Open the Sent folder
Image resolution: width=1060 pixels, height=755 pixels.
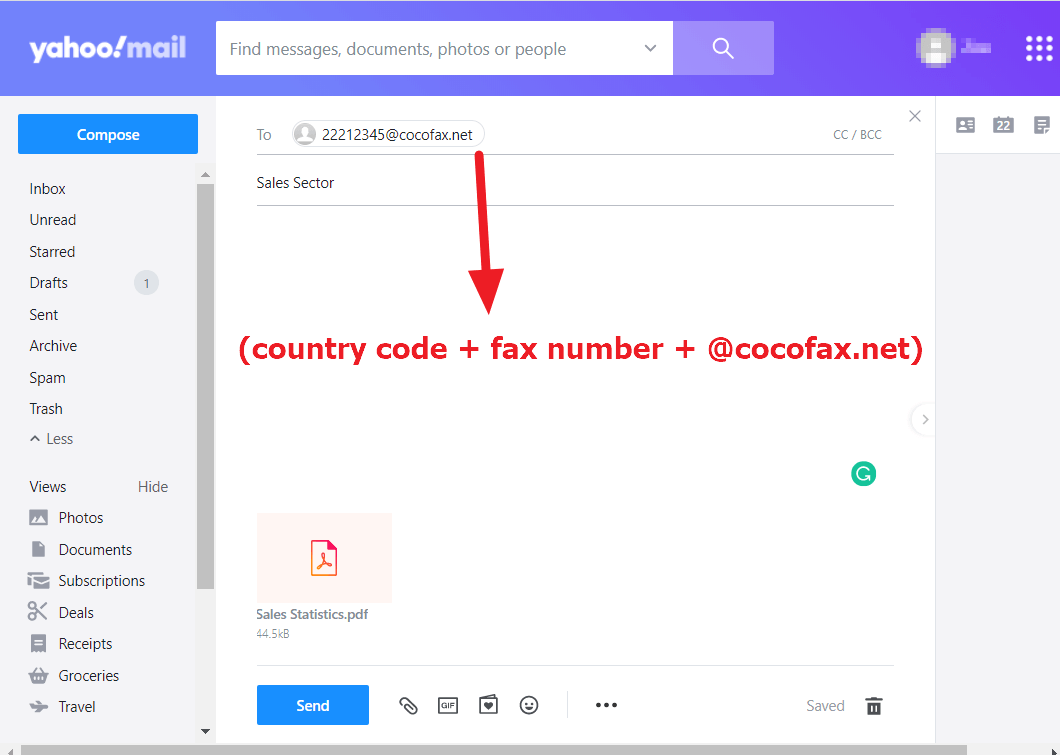[44, 314]
